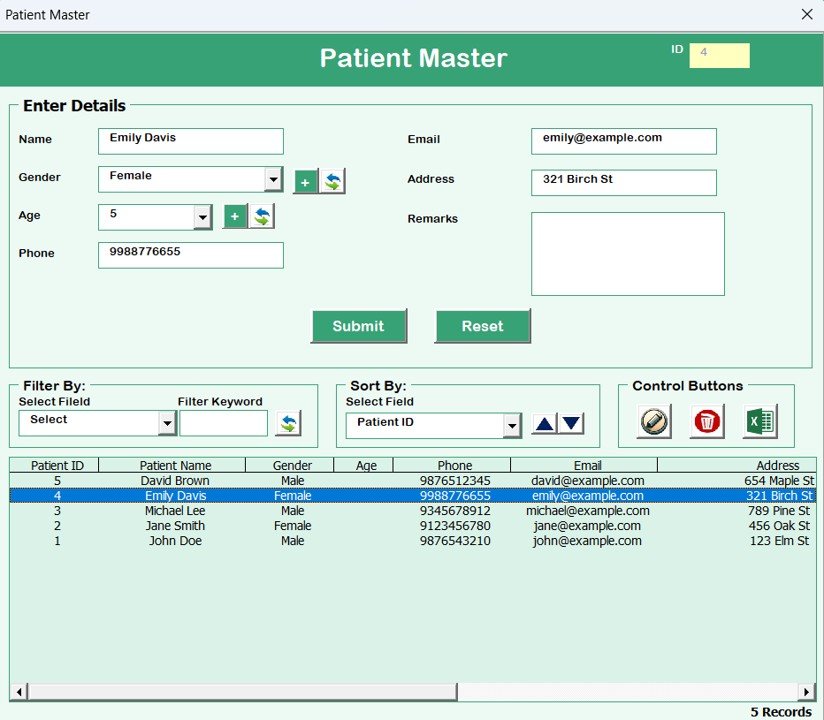The width and height of the screenshot is (824, 720).
Task: Select the Jane Smith row
Action: 413,526
